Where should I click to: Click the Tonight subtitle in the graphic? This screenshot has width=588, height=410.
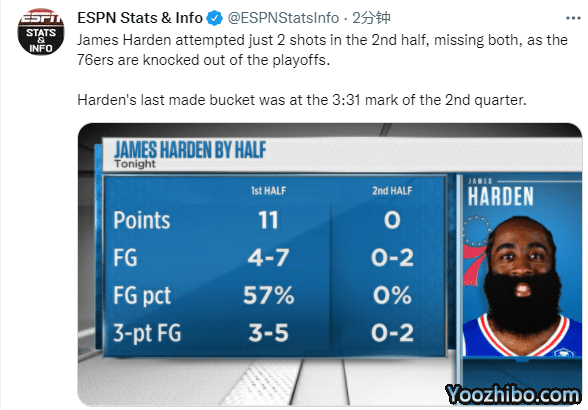[135, 164]
